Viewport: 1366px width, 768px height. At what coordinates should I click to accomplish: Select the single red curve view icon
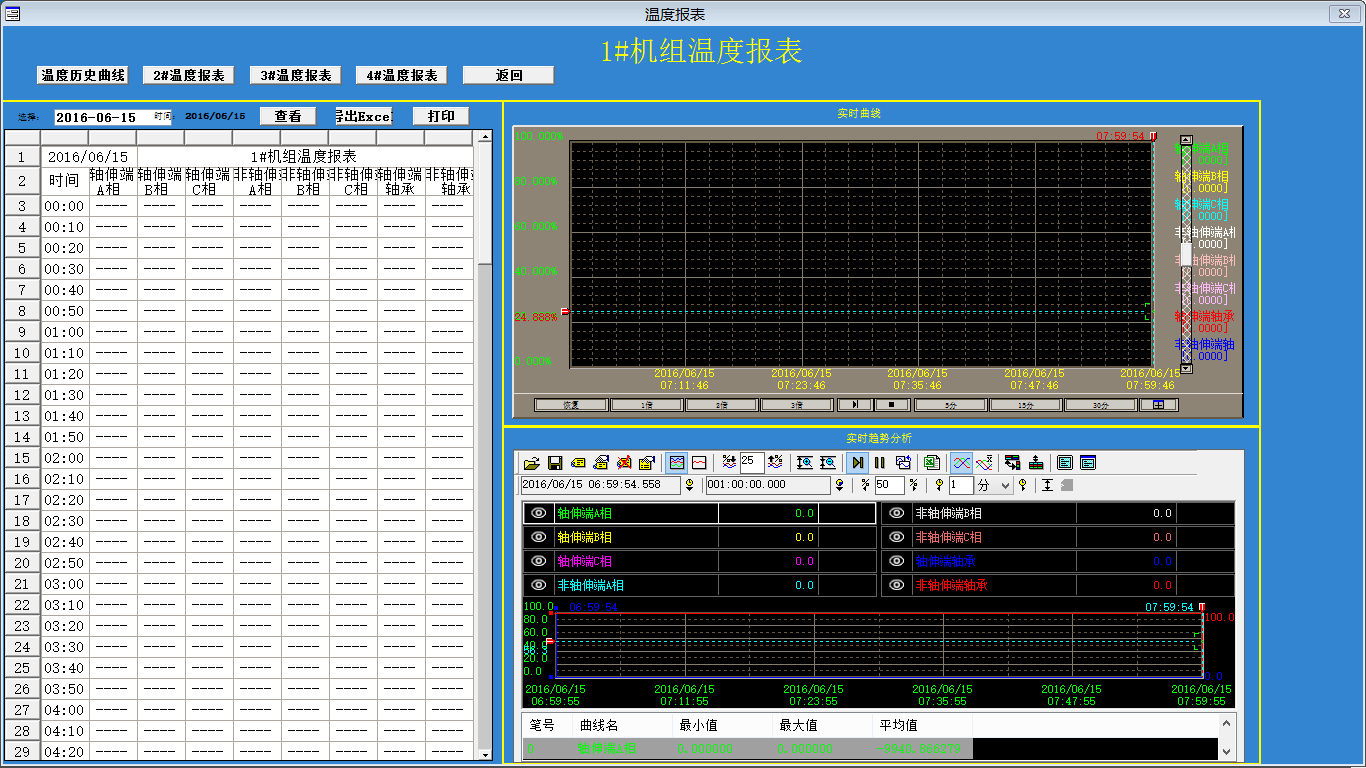[699, 463]
